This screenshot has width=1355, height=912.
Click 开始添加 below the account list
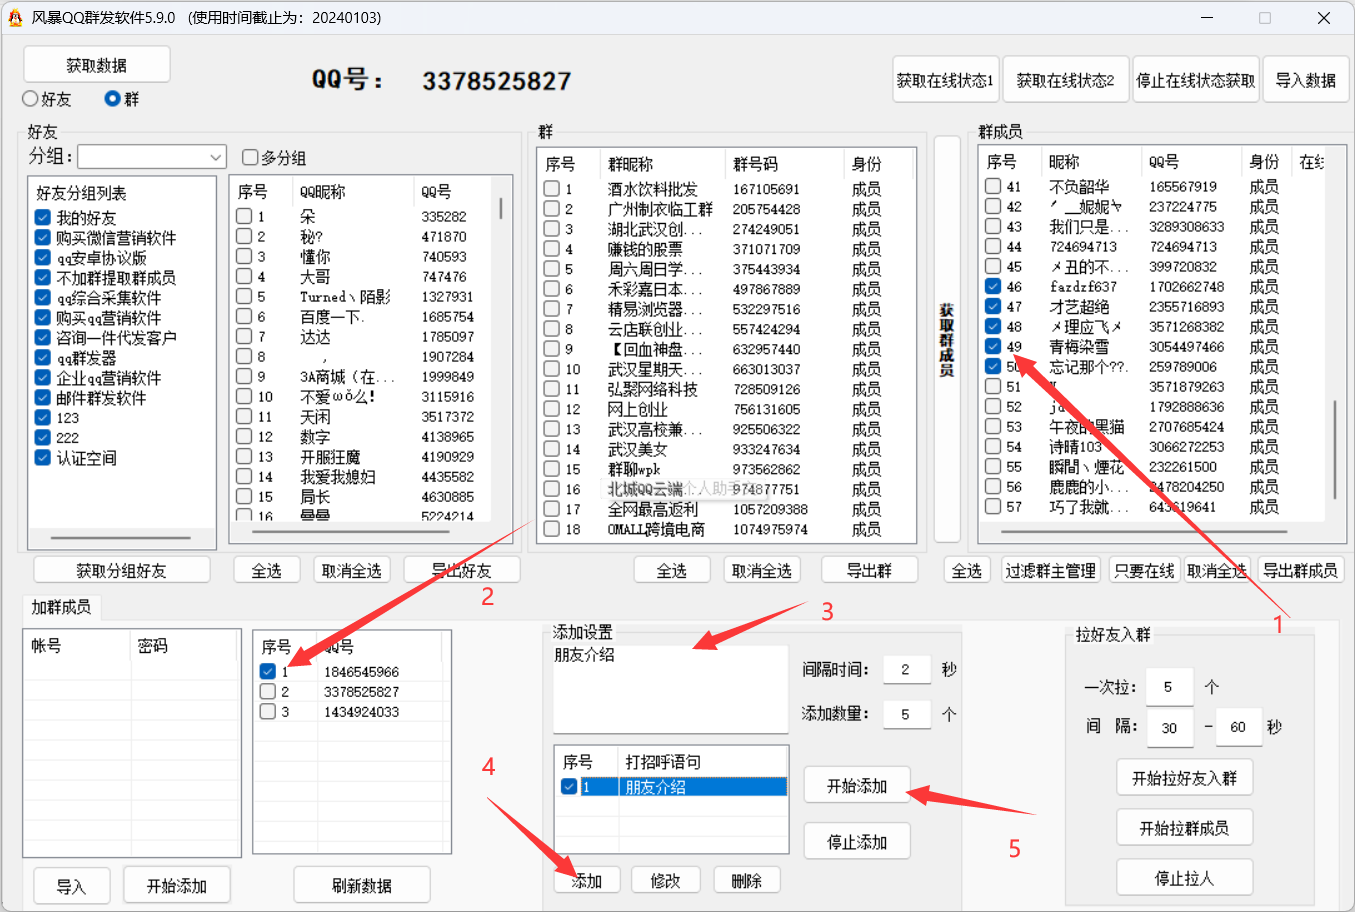pos(177,886)
